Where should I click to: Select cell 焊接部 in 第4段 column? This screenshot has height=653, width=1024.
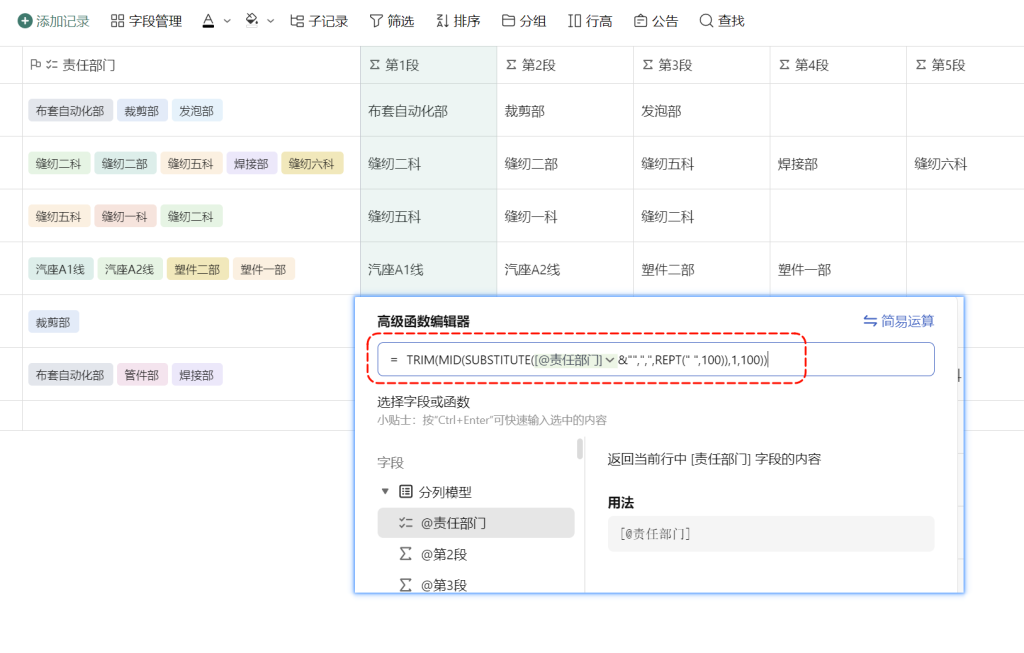point(838,163)
